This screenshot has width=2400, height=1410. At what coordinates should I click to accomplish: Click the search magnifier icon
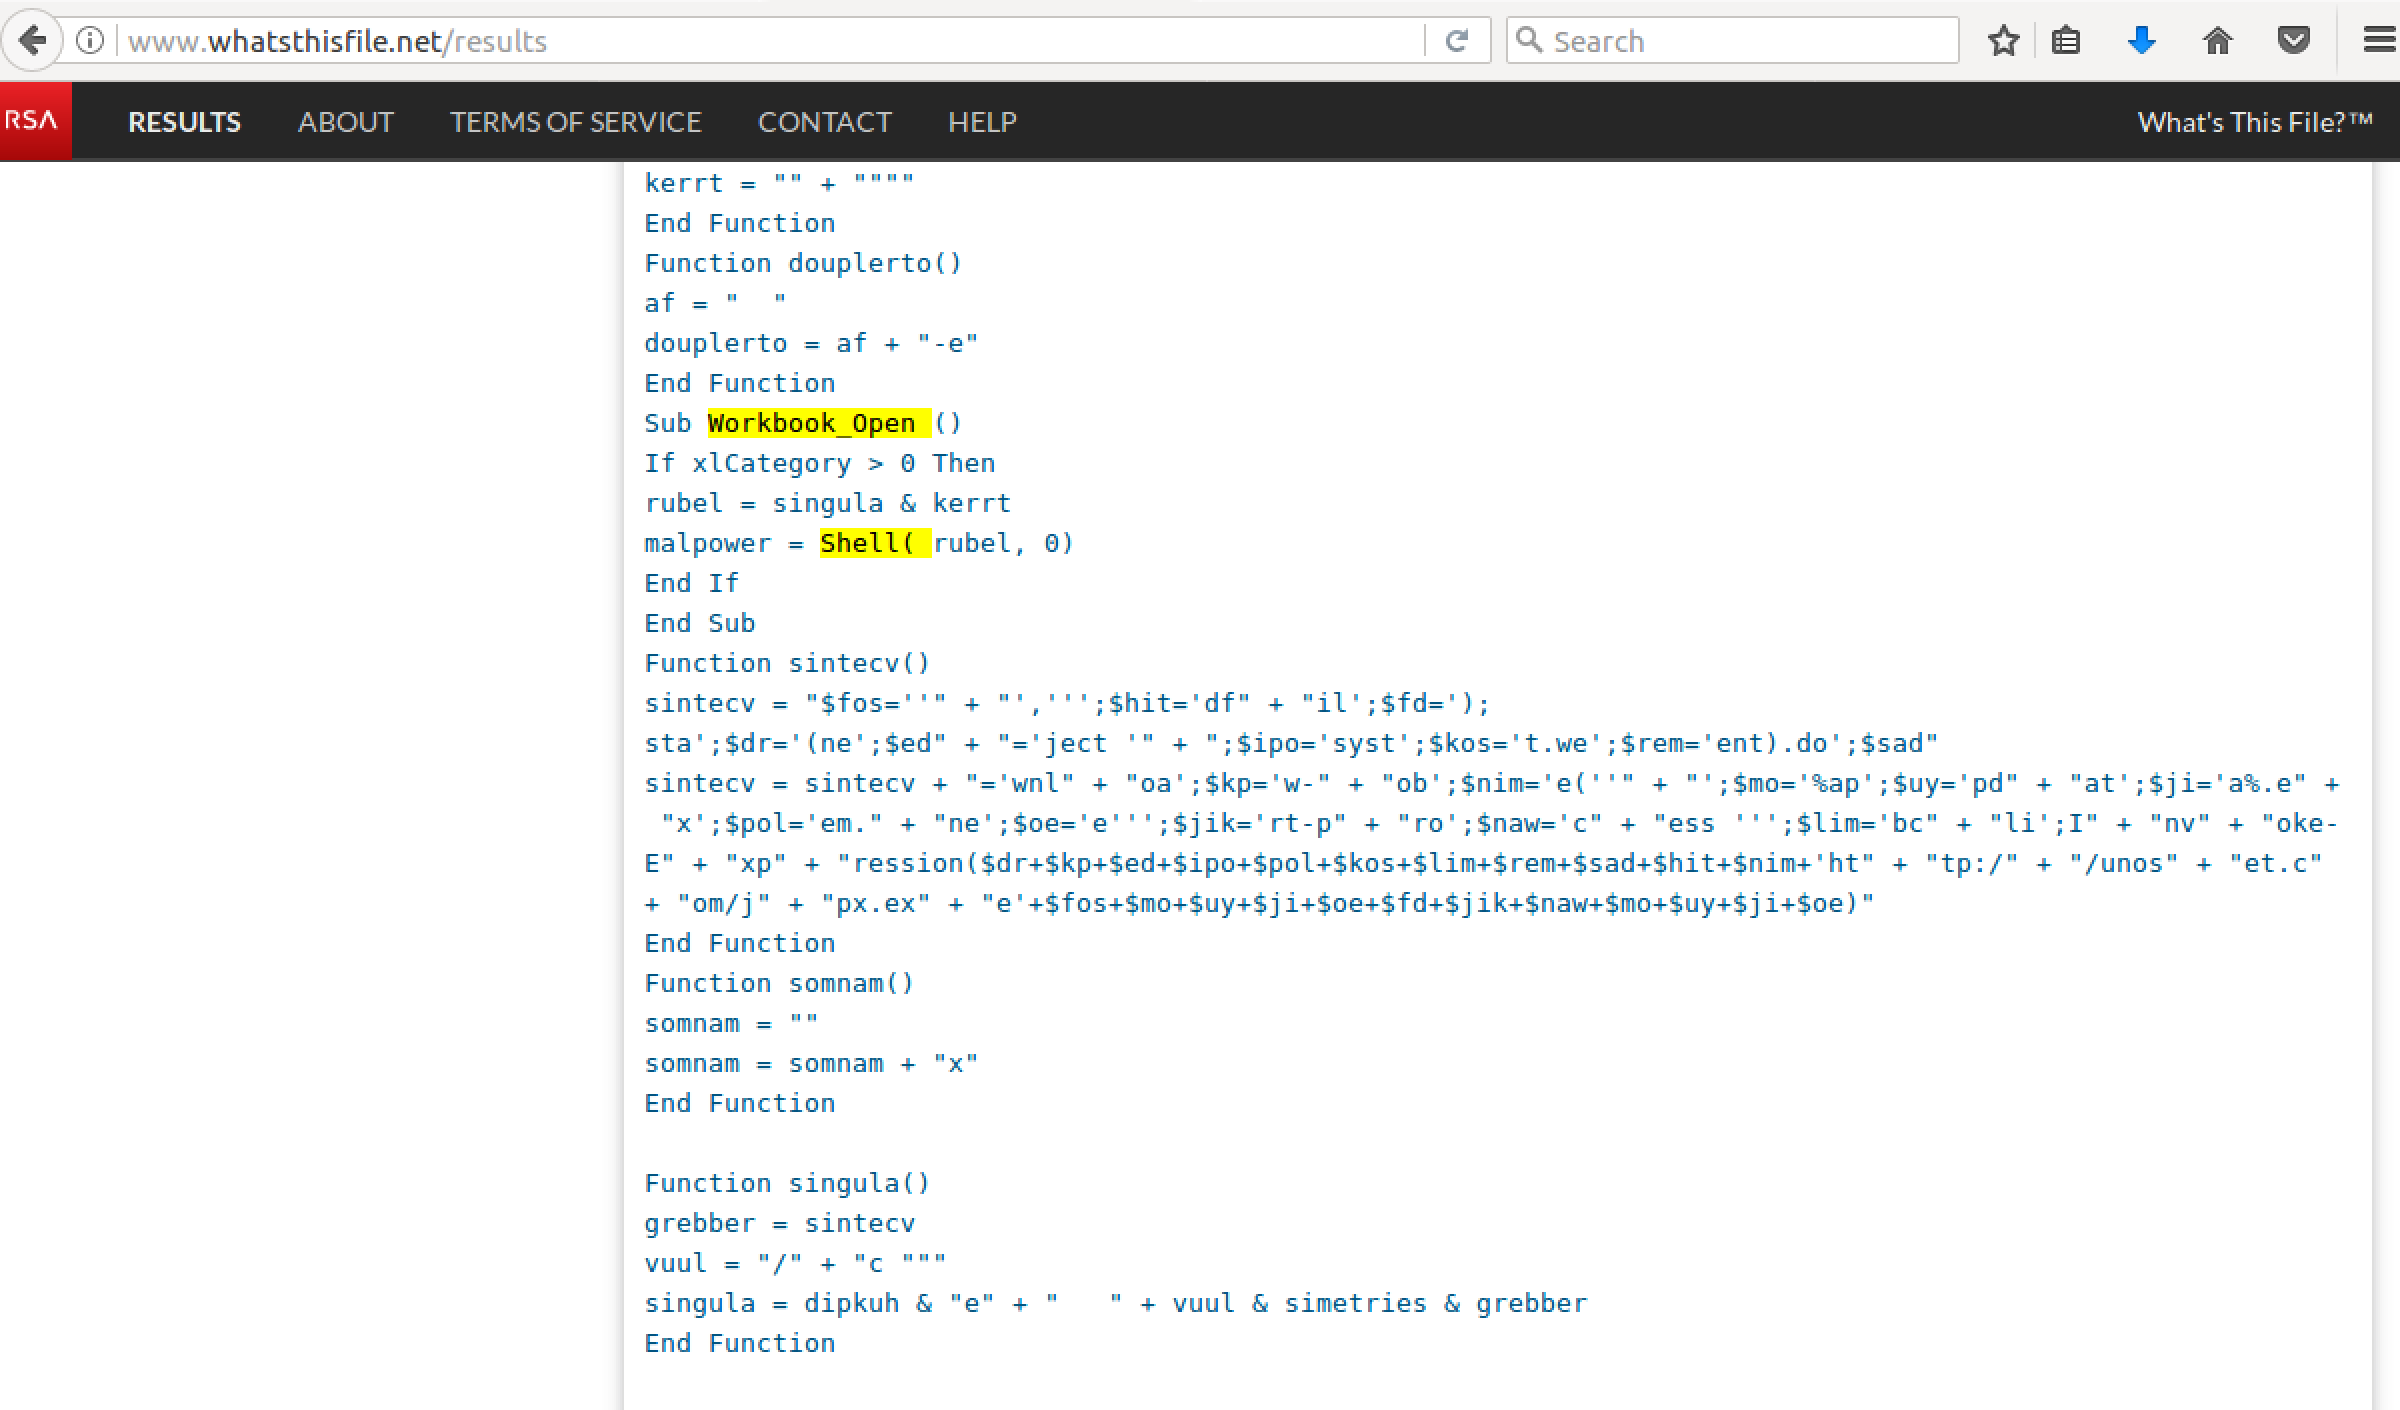[x=1529, y=40]
